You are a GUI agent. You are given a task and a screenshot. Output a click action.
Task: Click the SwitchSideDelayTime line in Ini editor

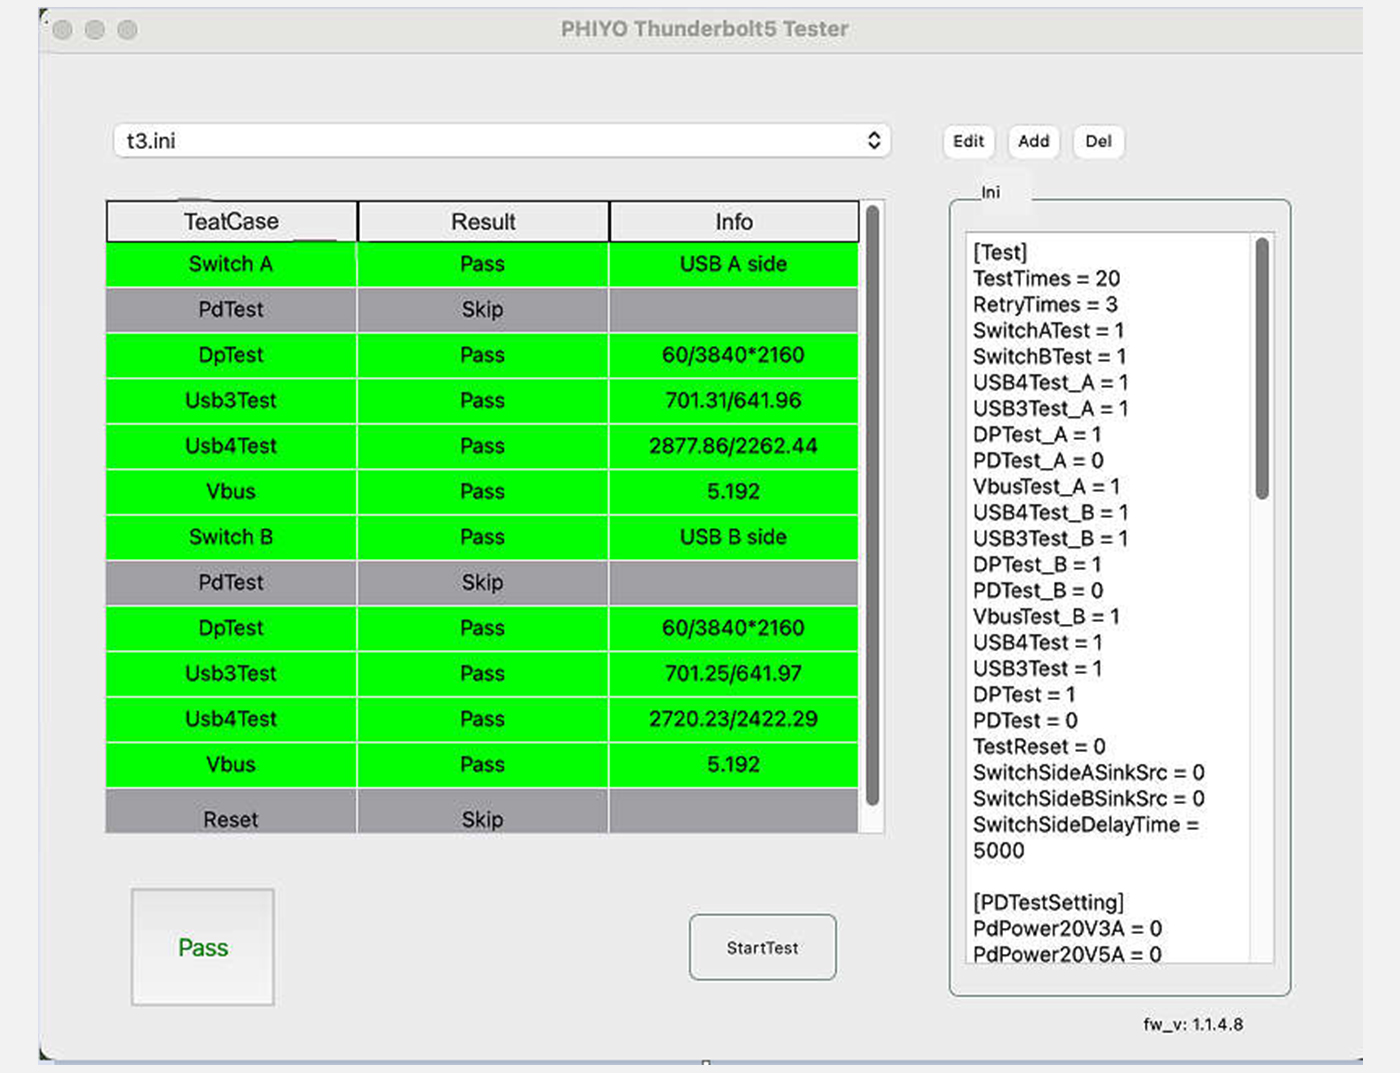1085,825
